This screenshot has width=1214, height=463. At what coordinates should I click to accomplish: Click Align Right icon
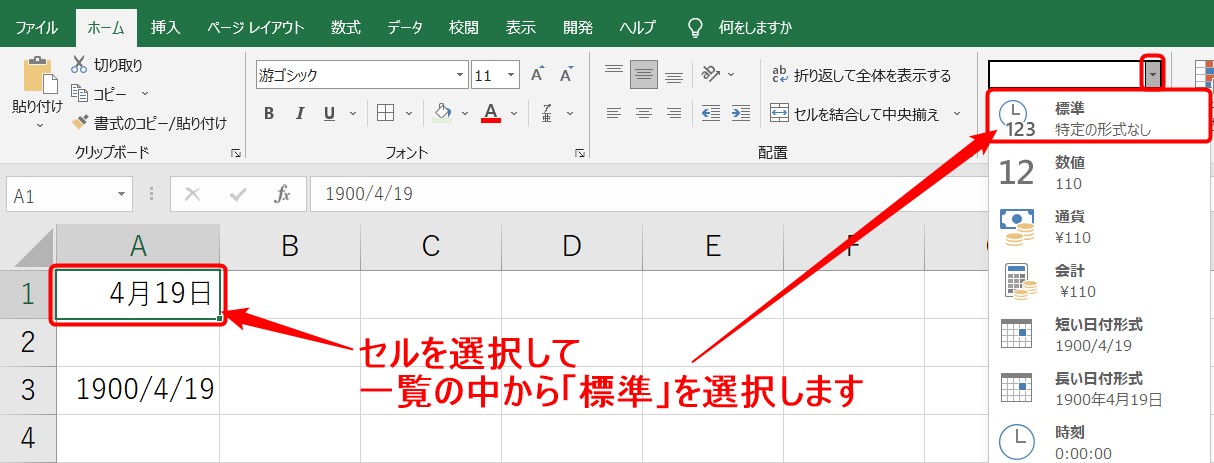tap(674, 113)
